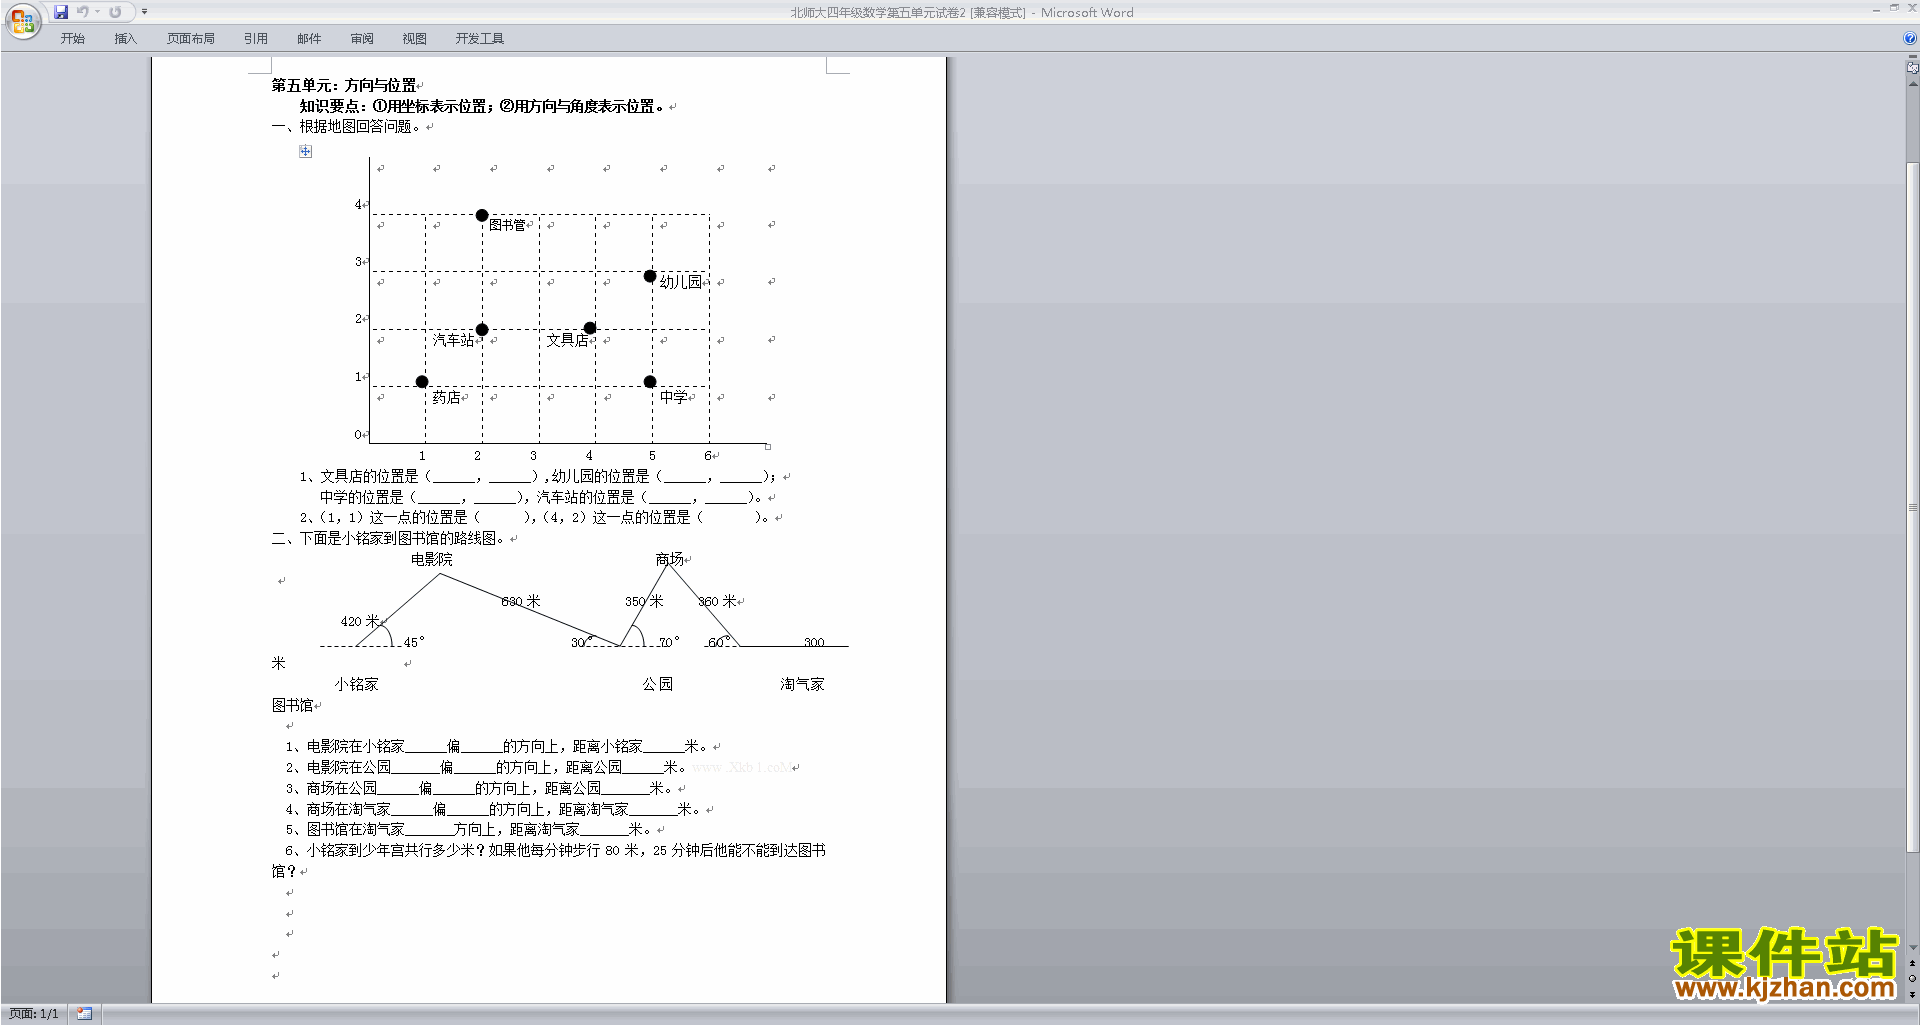Image resolution: width=1920 pixels, height=1025 pixels.
Task: Click the vertical scrollbar up arrow
Action: 1913,84
